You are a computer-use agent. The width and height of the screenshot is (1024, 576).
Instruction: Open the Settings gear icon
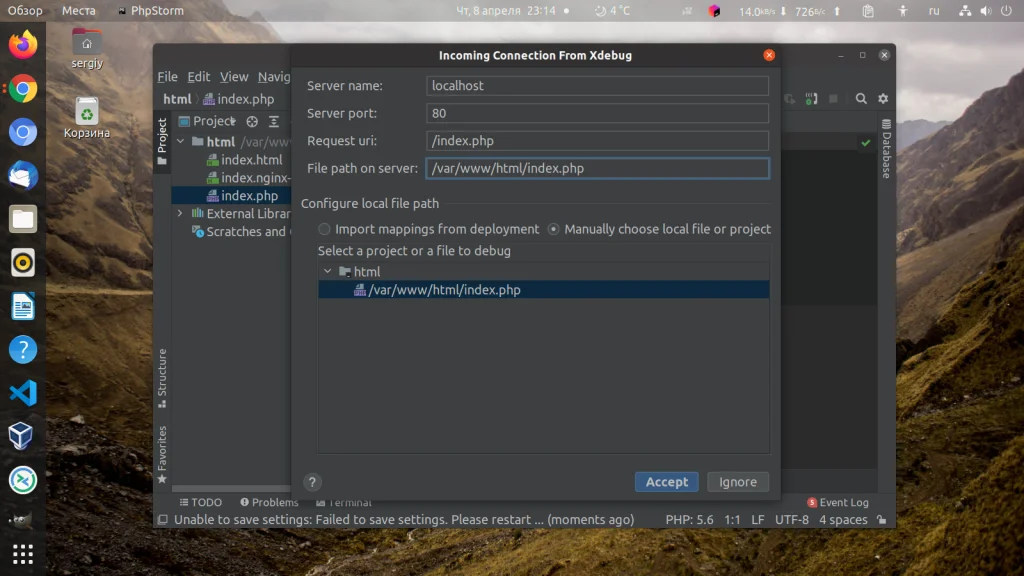coord(883,98)
